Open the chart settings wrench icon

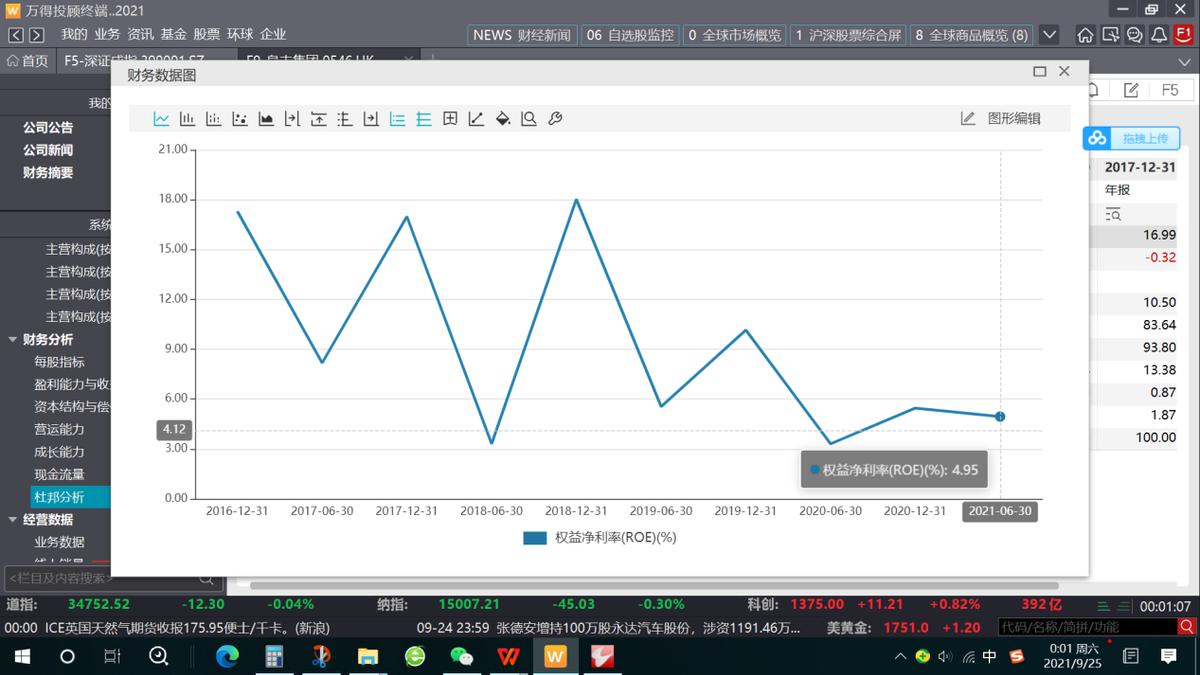[x=555, y=119]
